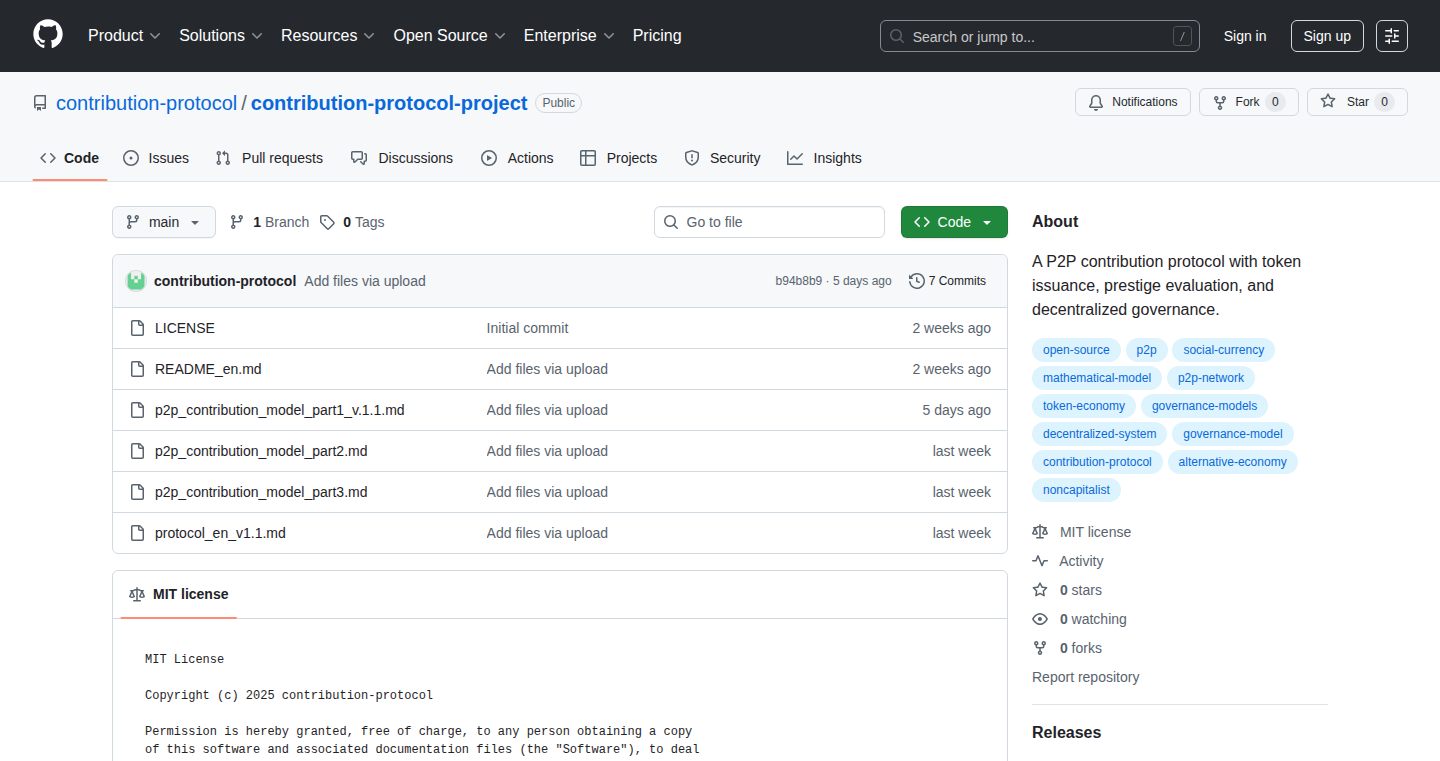Viewport: 1440px width, 761px height.
Task: Click the Report repository link
Action: pyautogui.click(x=1086, y=677)
